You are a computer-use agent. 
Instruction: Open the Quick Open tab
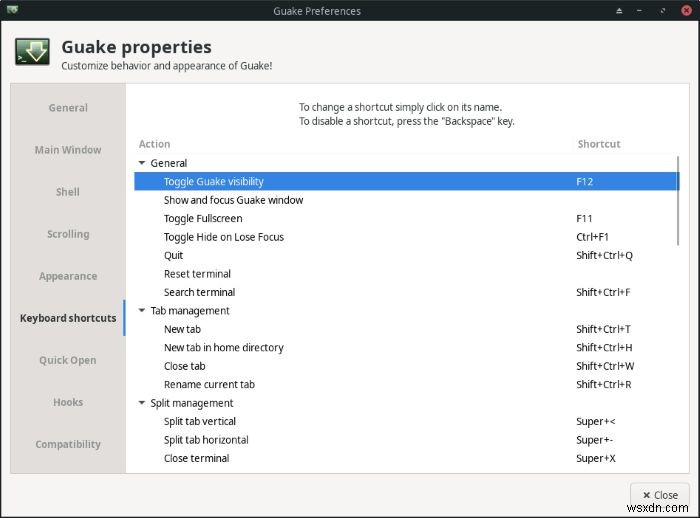coord(68,360)
